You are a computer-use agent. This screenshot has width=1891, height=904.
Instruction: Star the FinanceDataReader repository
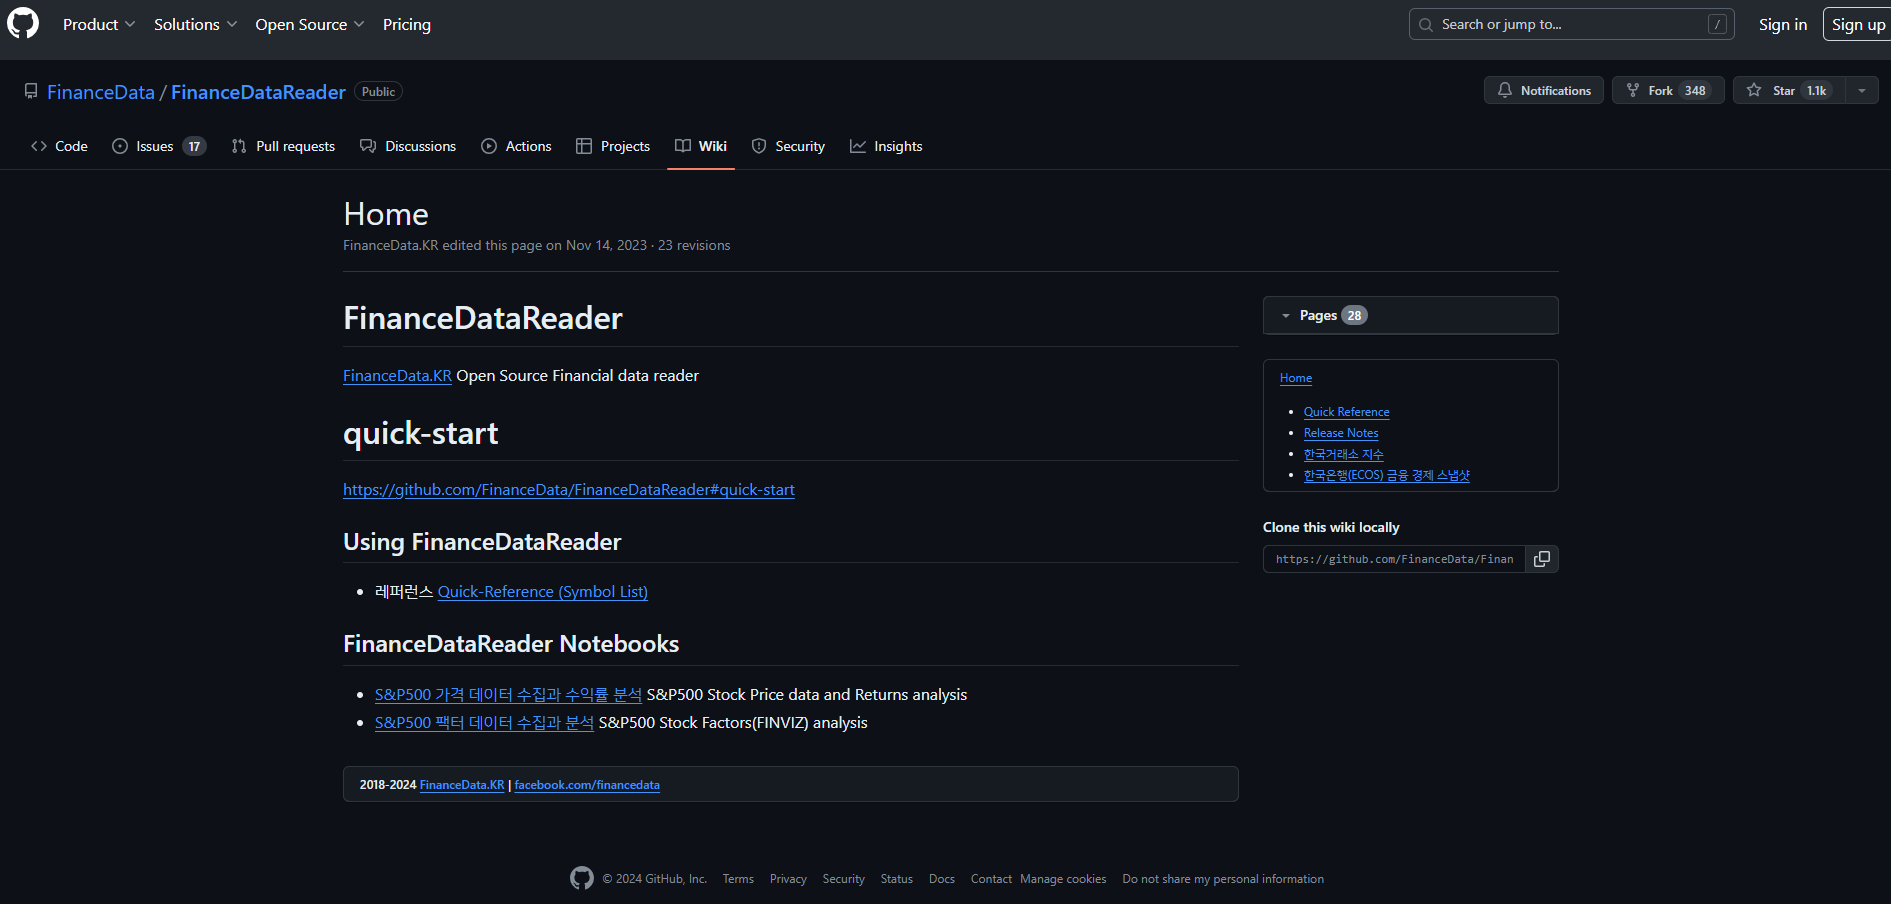(1789, 90)
